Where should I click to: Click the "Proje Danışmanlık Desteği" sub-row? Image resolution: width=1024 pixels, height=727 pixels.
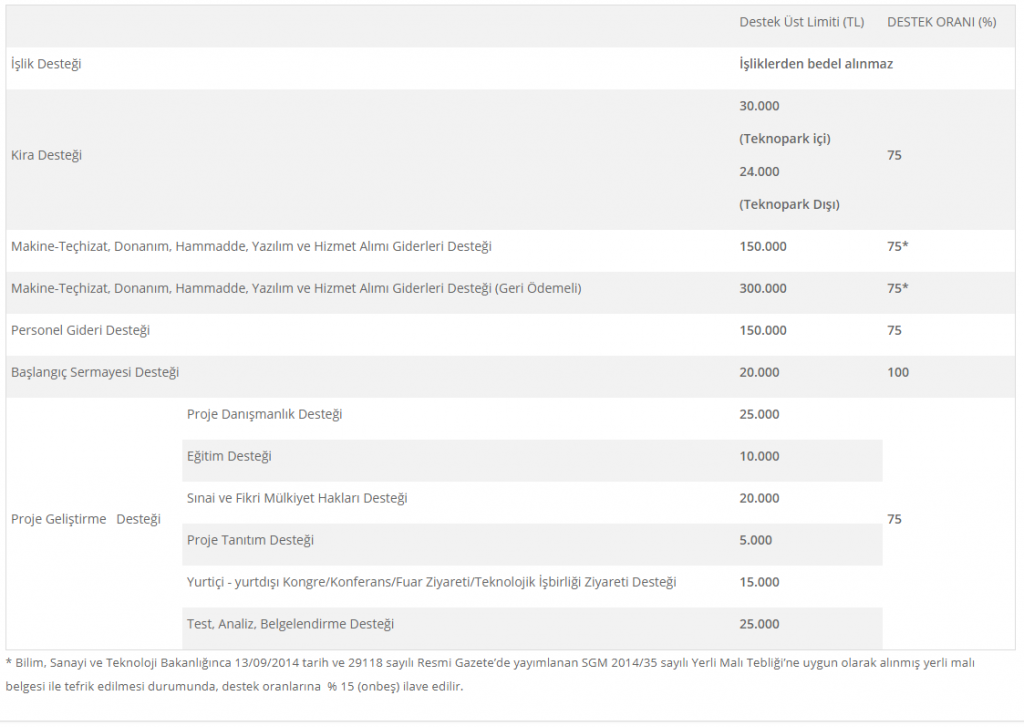264,415
